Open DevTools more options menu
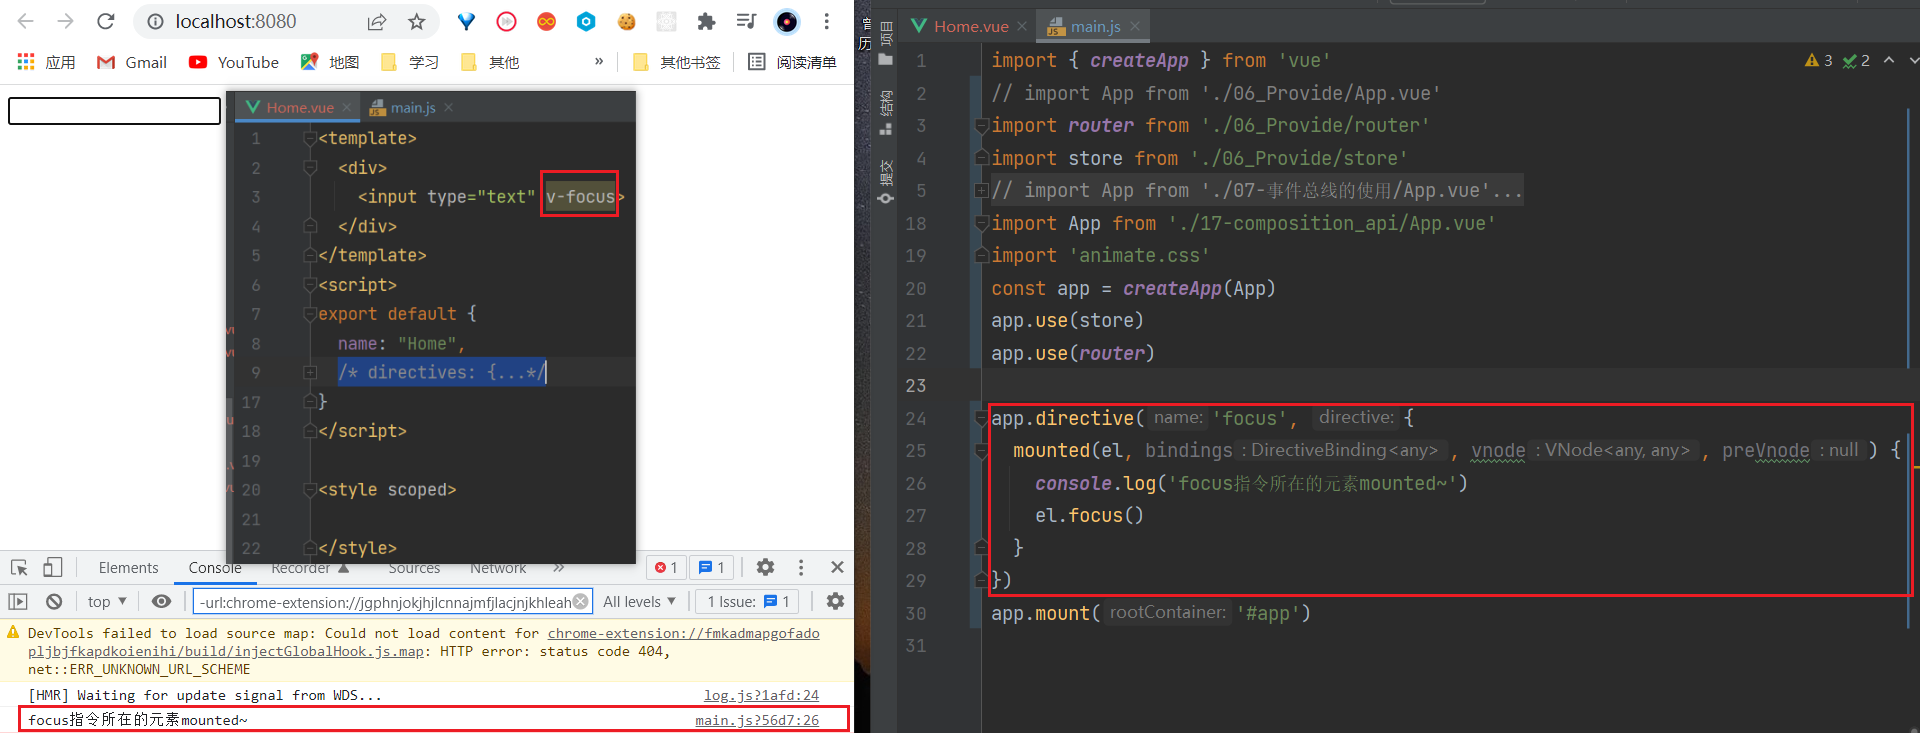1920x733 pixels. pos(801,568)
